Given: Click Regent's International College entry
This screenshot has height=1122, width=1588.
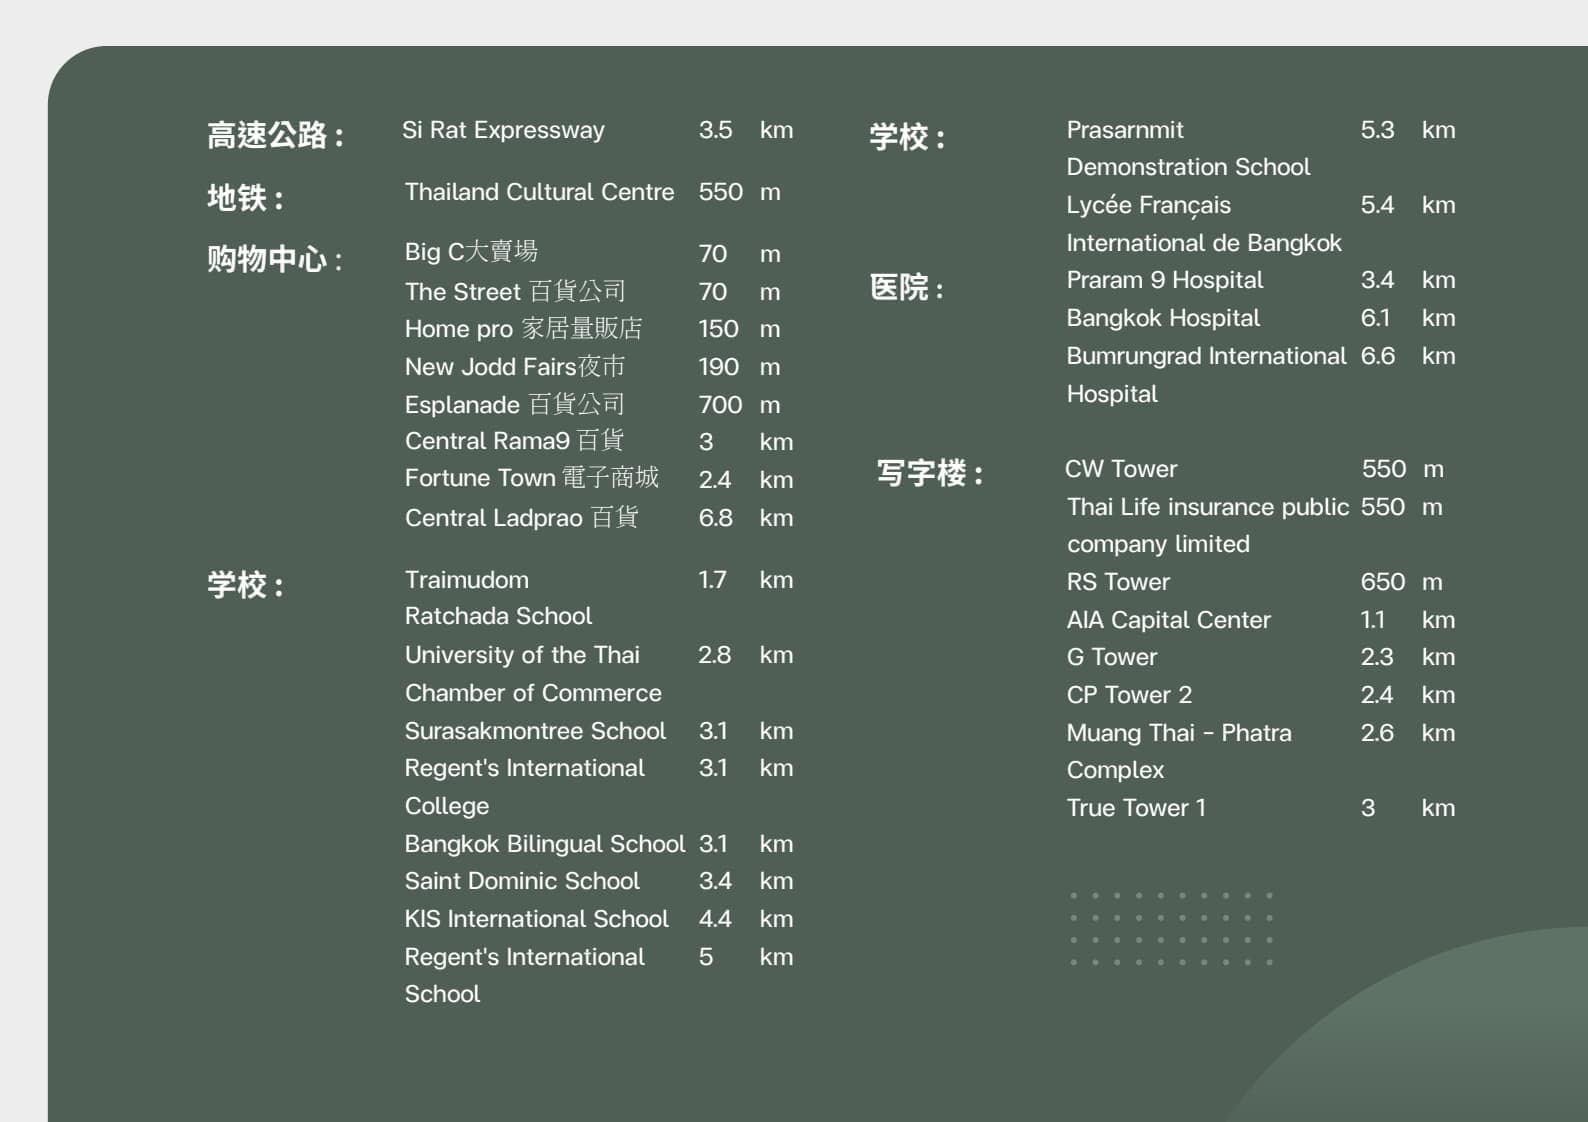Looking at the screenshot, I should tap(525, 787).
